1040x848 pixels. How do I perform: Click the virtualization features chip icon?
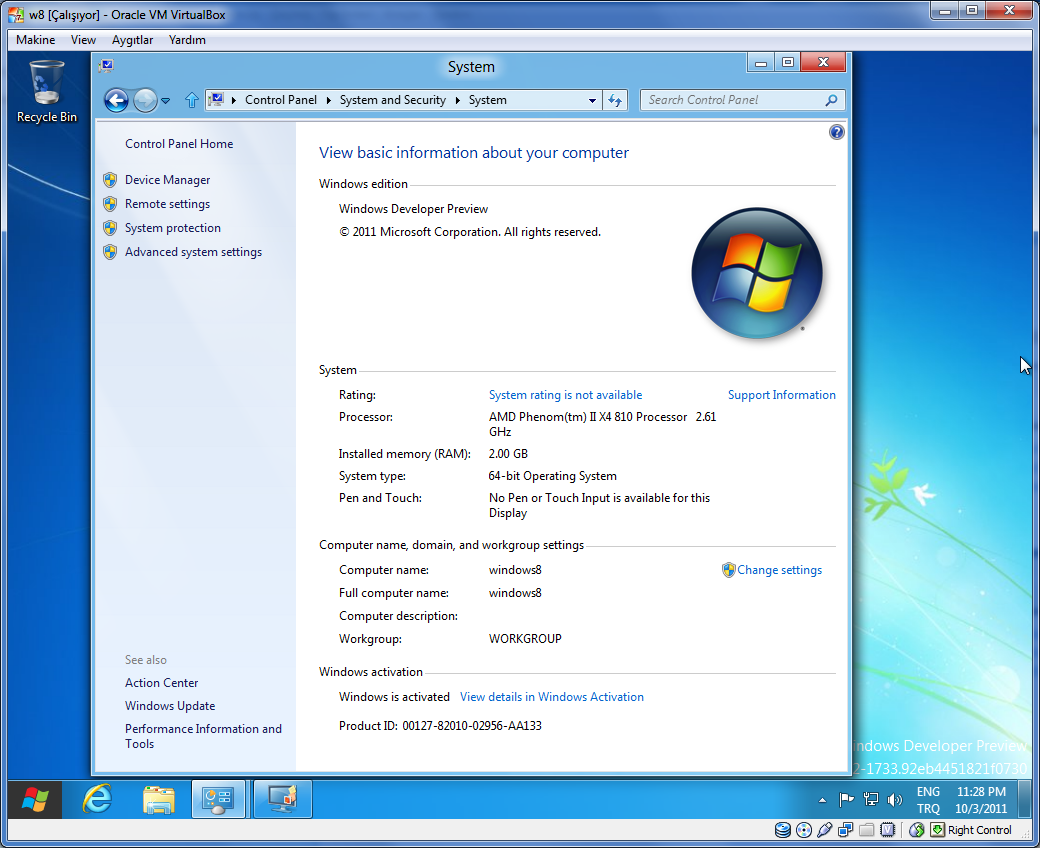coord(887,830)
